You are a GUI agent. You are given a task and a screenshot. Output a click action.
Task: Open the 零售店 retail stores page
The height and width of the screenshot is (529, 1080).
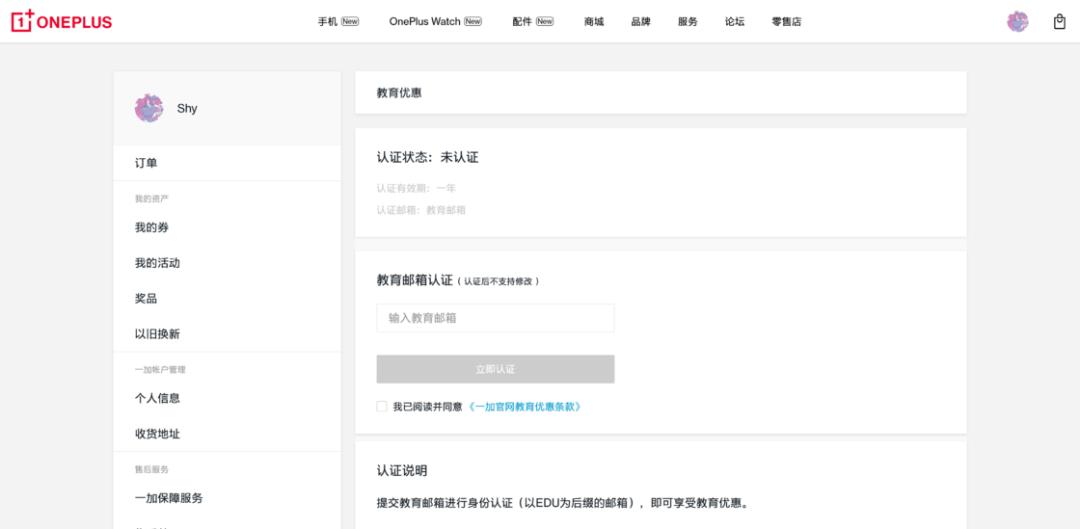786,21
